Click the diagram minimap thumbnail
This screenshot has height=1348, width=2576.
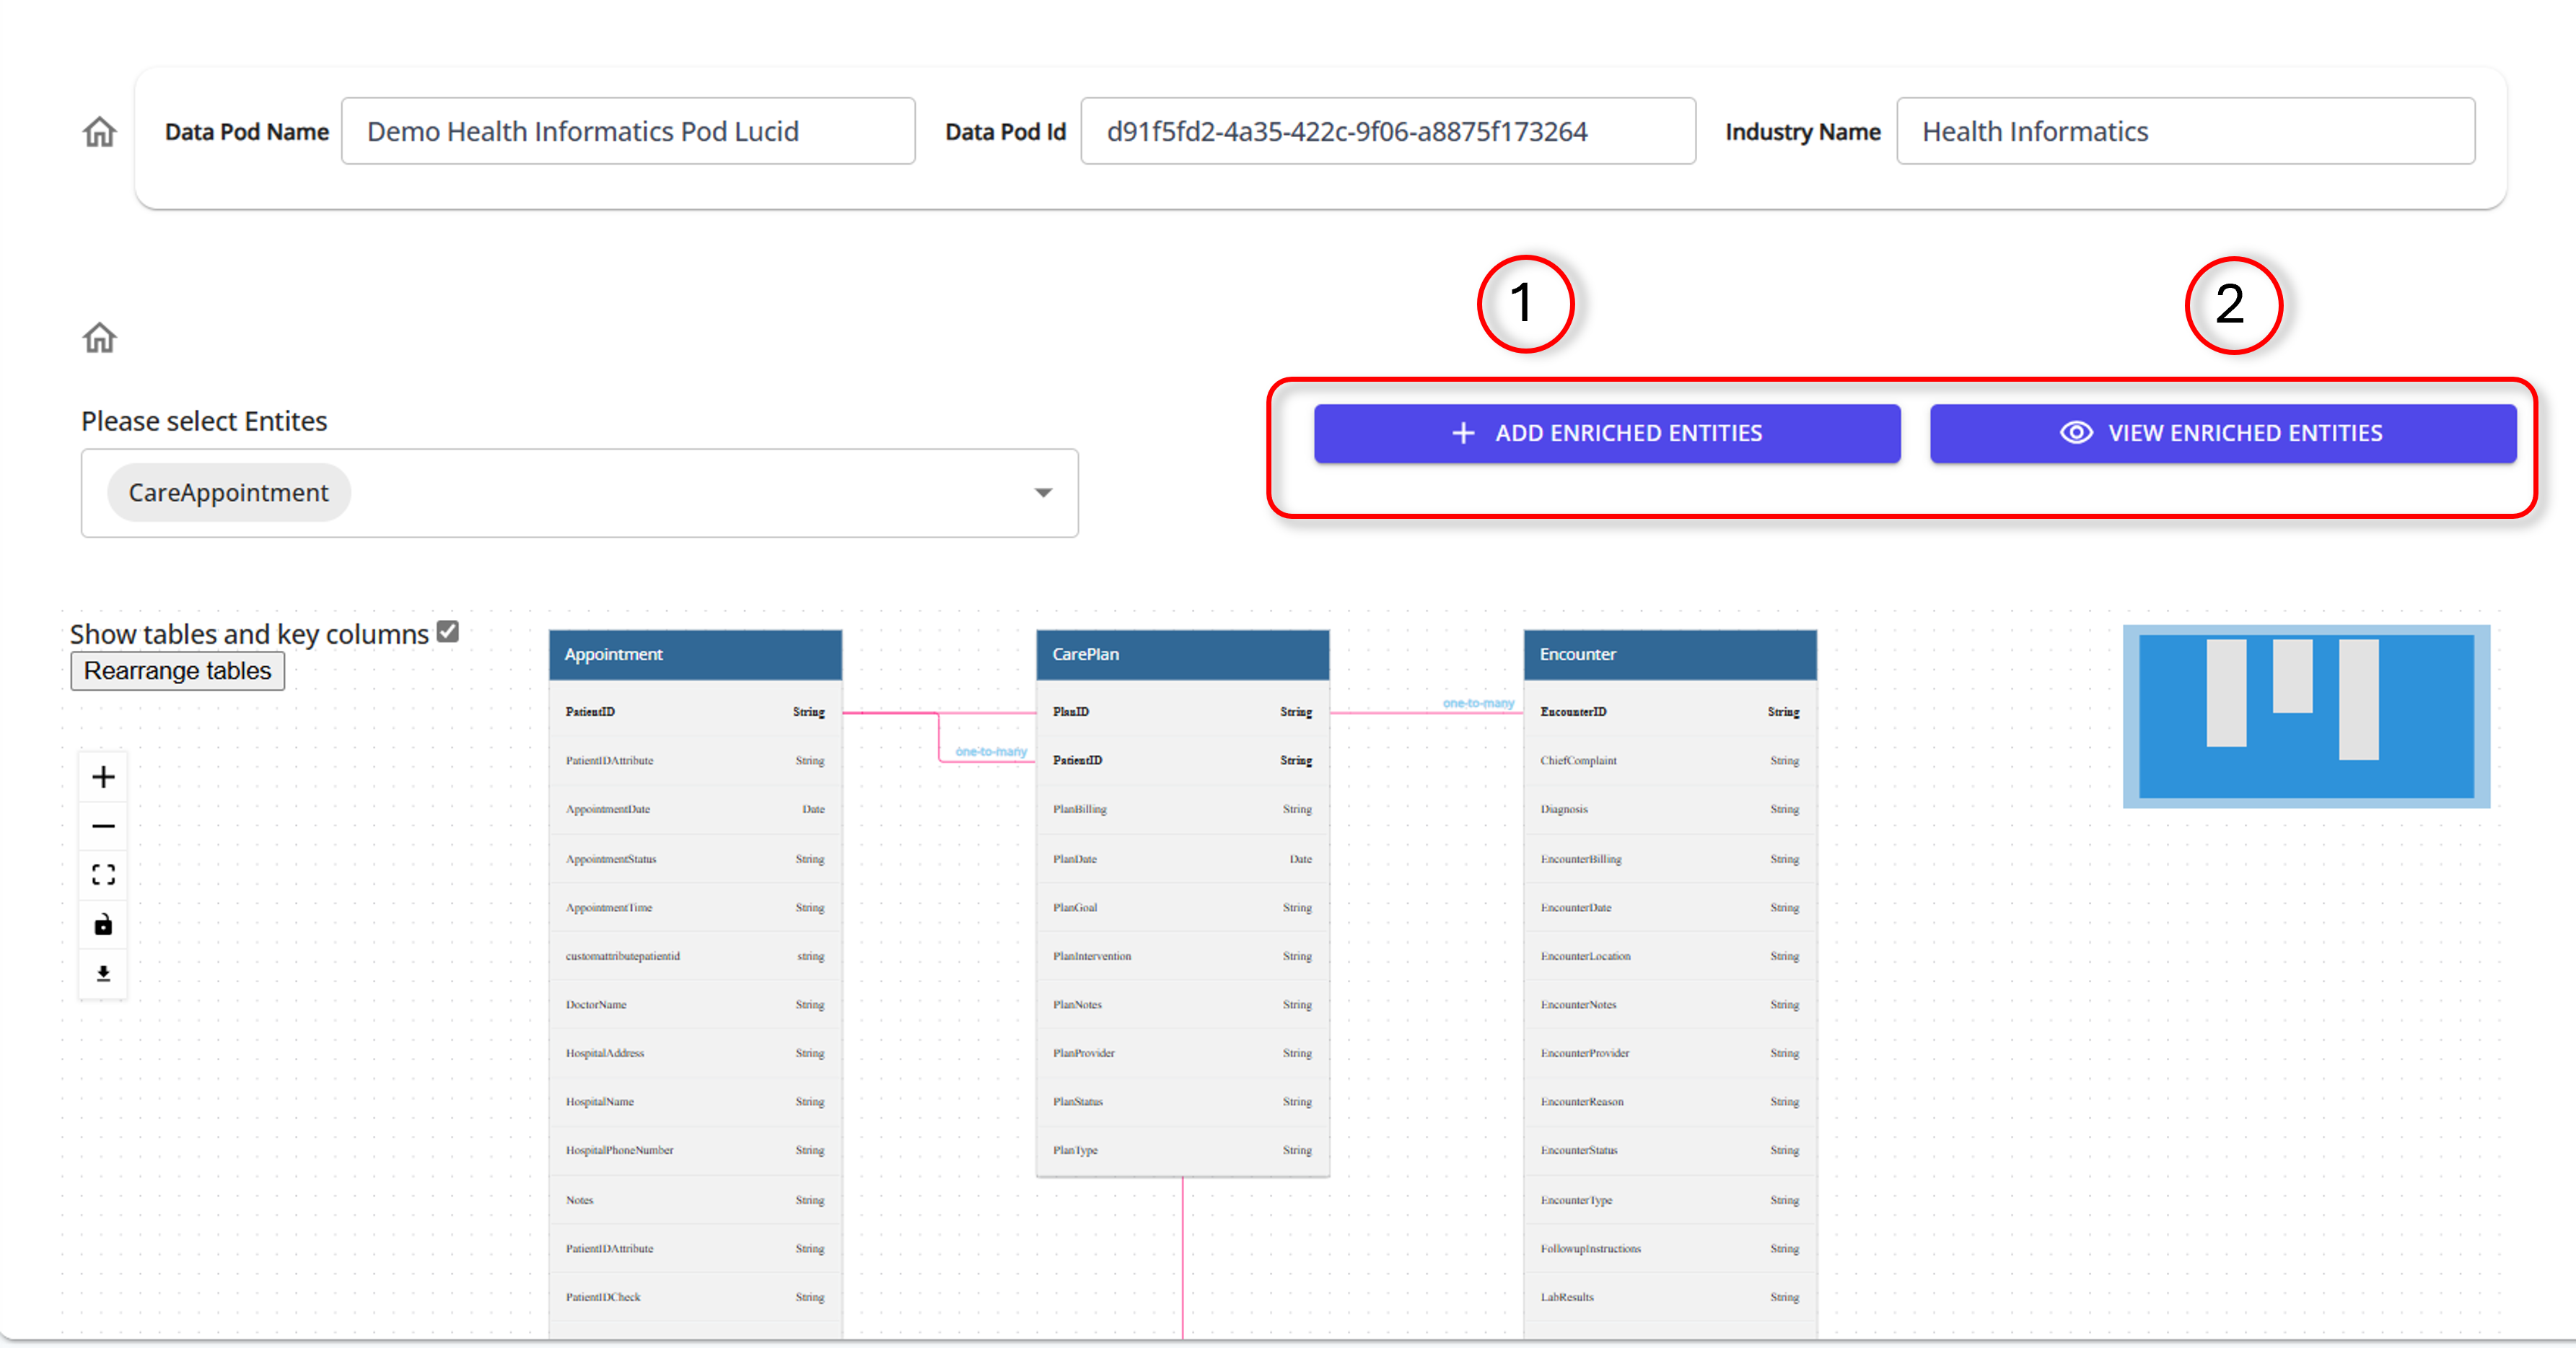pyautogui.click(x=2306, y=717)
